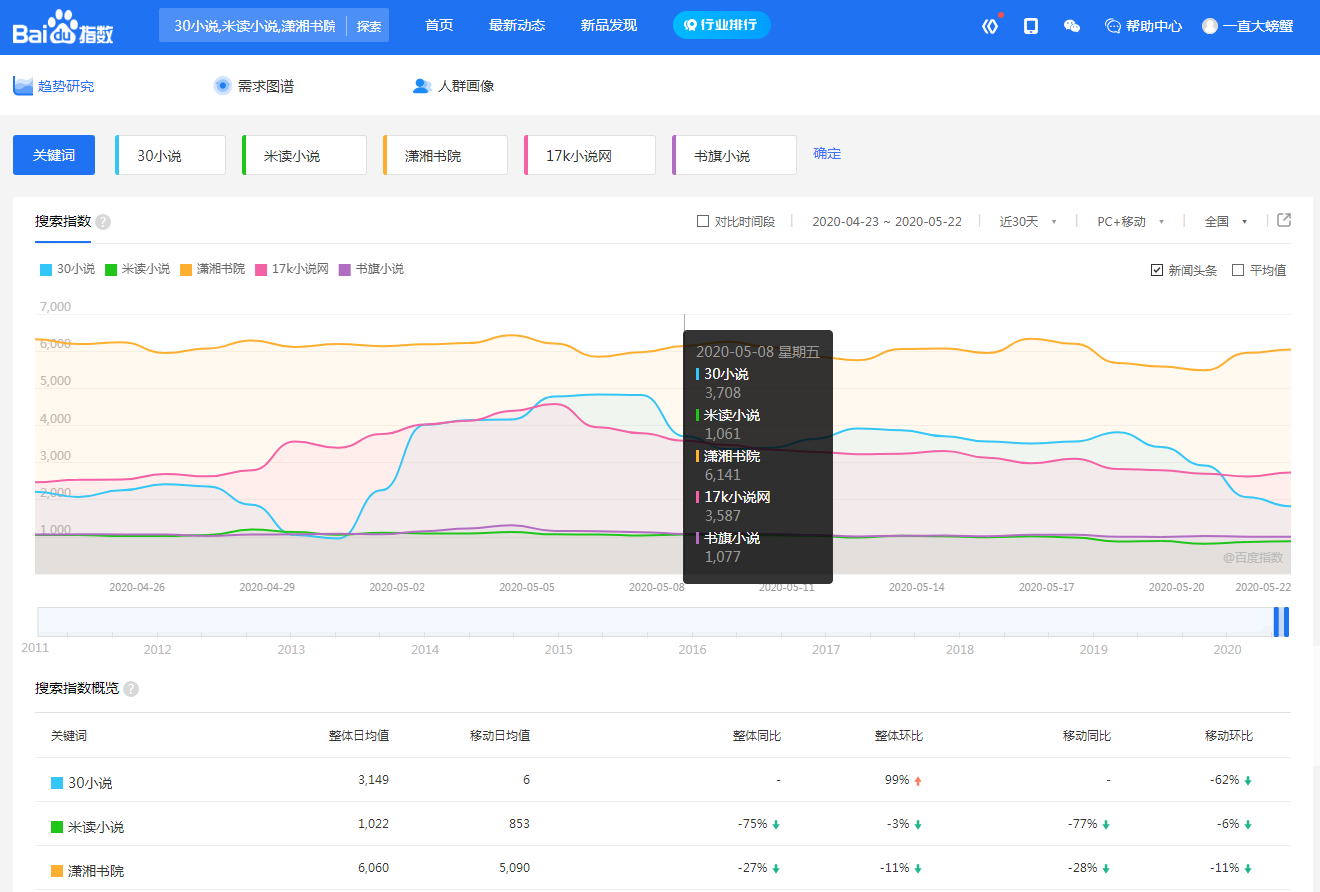Click the blue 关键词 button
Viewport: 1320px width, 892px height.
(x=54, y=155)
